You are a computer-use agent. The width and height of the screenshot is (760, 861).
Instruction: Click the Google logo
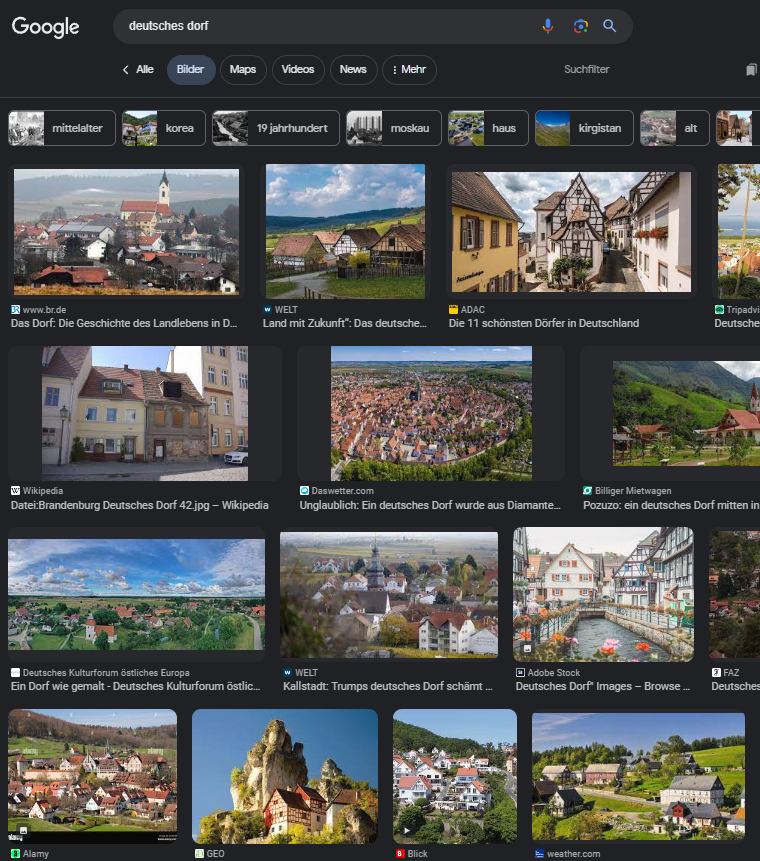pyautogui.click(x=46, y=26)
